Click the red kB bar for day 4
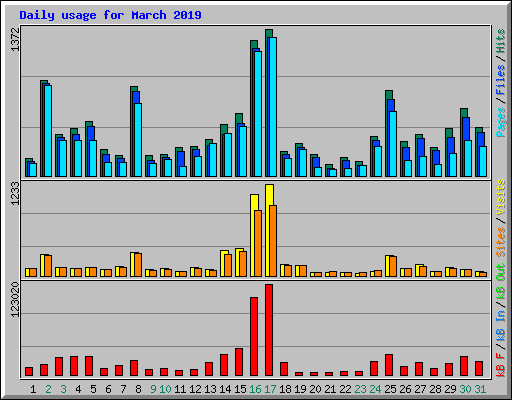 74,366
